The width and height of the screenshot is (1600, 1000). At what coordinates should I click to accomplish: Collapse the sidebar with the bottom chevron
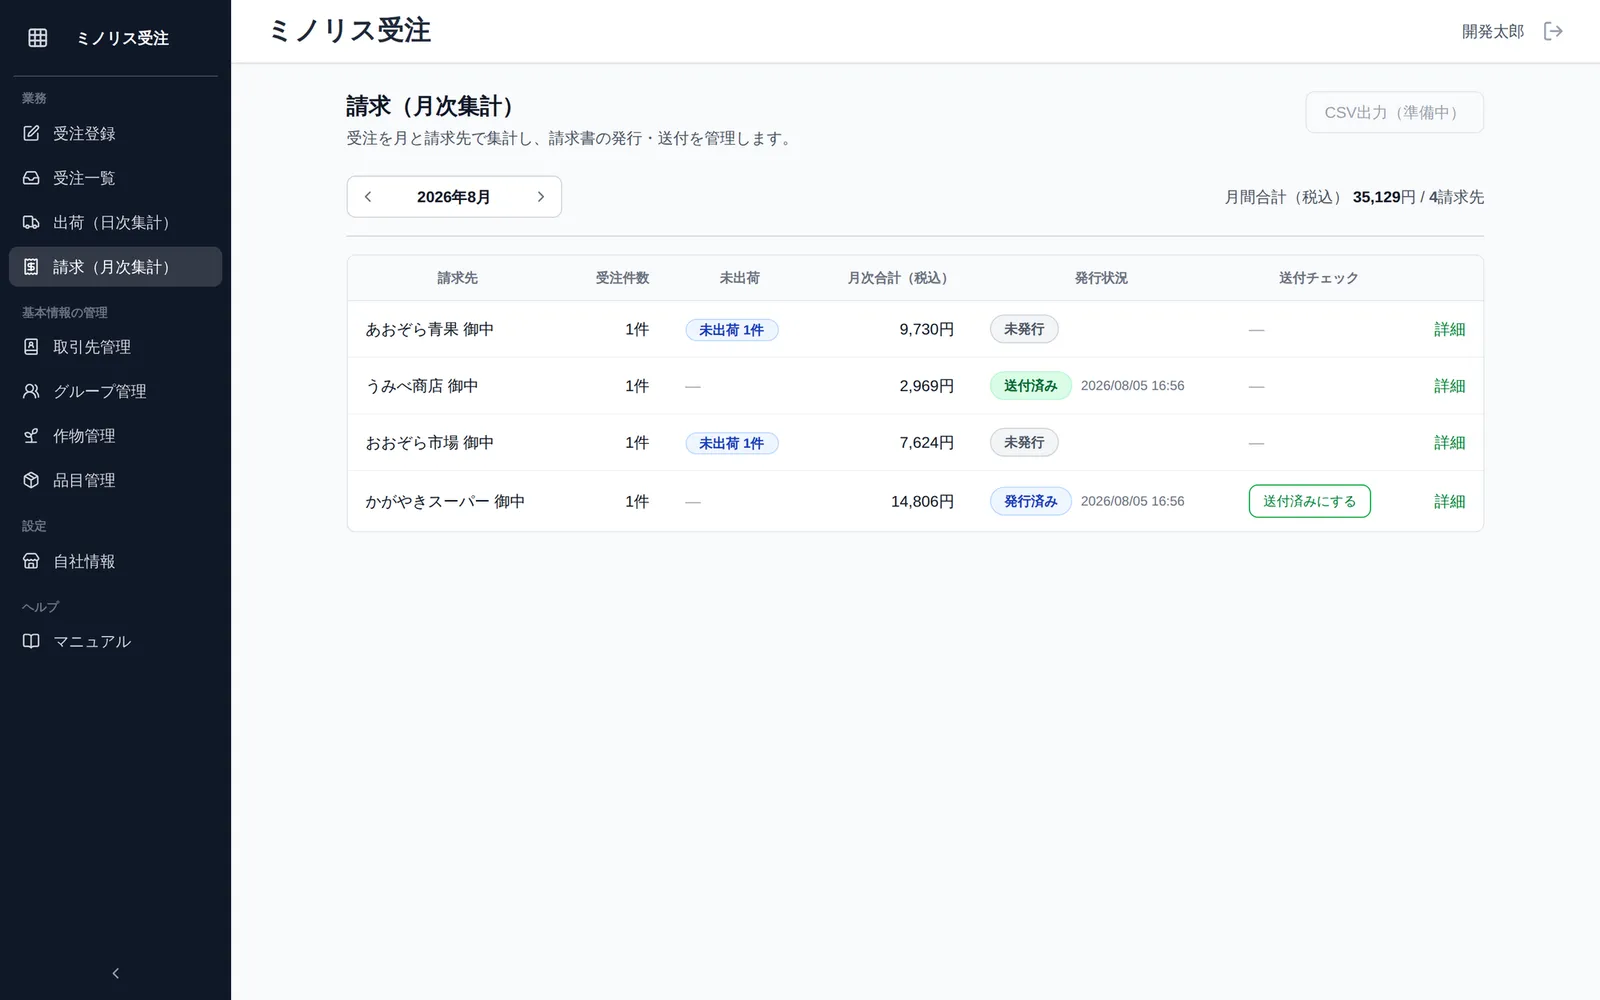click(x=115, y=973)
